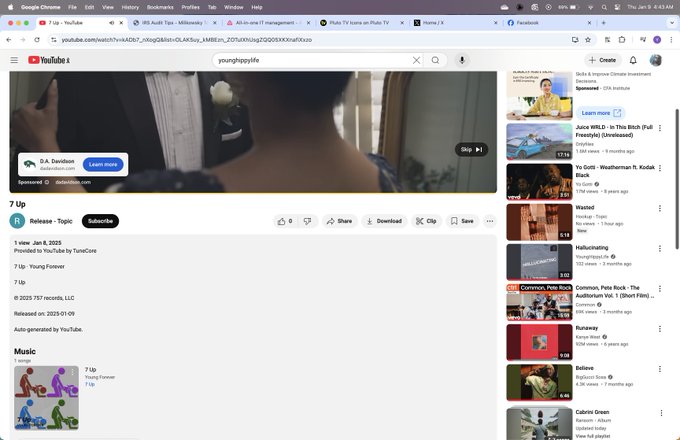Open Chrome tab search dropdown arrow
Screen dimensions: 680x440
[x=672, y=23]
